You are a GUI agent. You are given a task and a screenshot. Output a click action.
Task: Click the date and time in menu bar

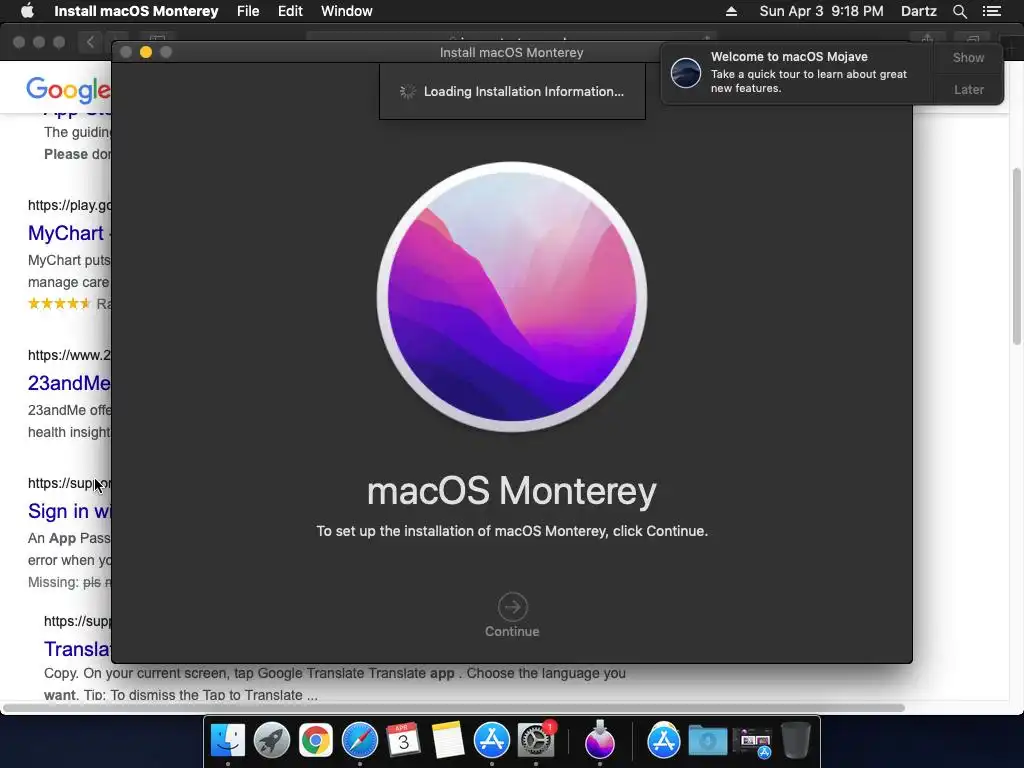(x=821, y=11)
